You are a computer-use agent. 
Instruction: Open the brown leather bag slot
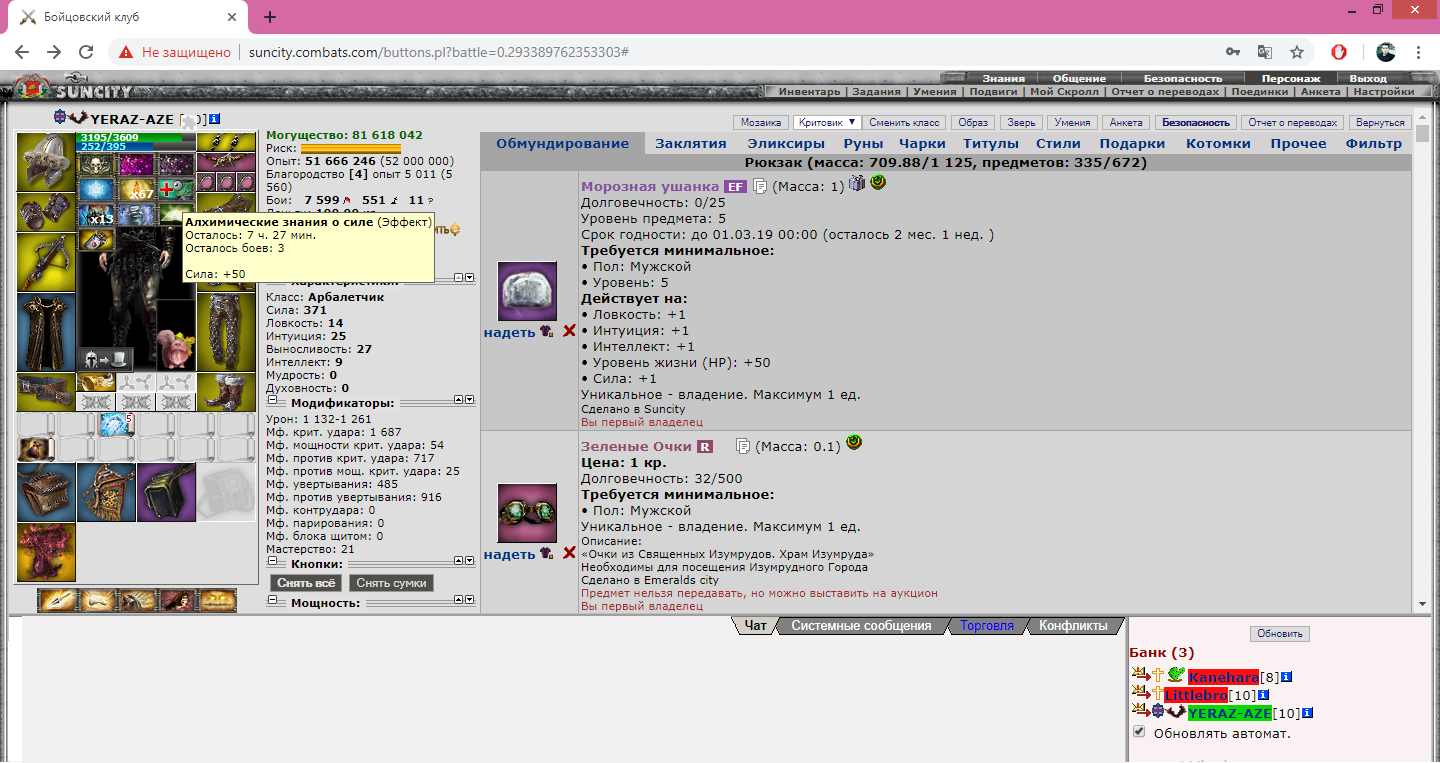coord(46,492)
